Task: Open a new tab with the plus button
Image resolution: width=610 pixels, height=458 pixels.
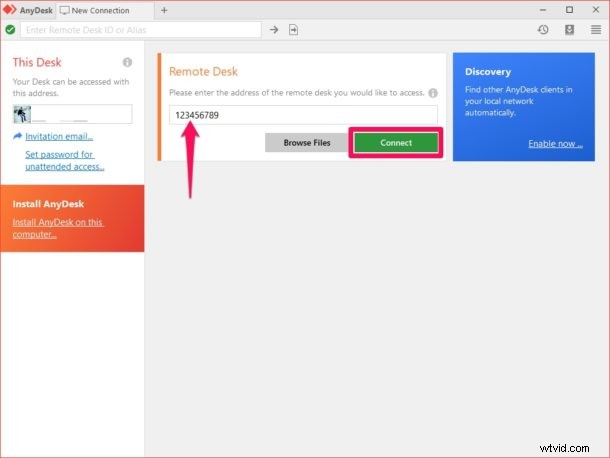Action: pos(164,11)
